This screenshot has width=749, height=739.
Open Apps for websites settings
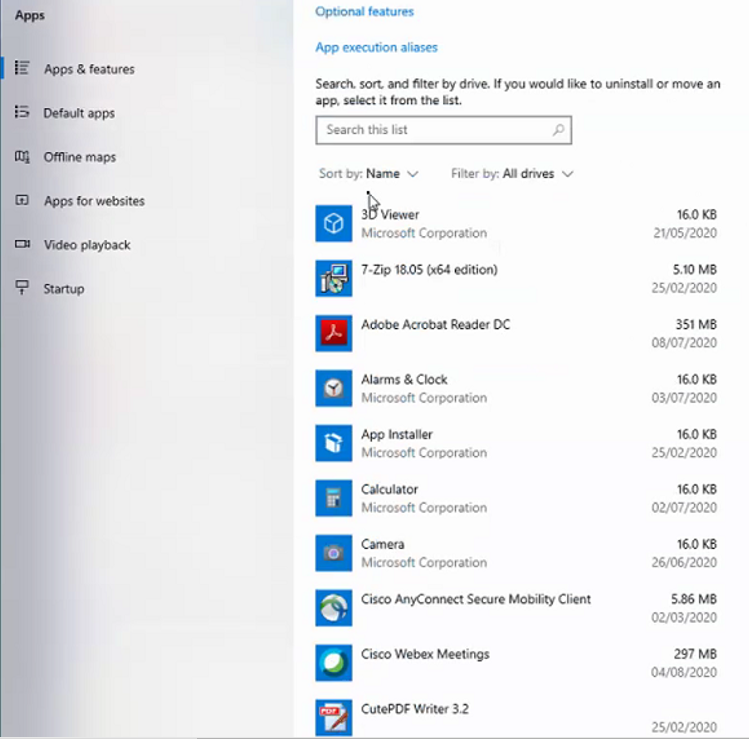[95, 201]
